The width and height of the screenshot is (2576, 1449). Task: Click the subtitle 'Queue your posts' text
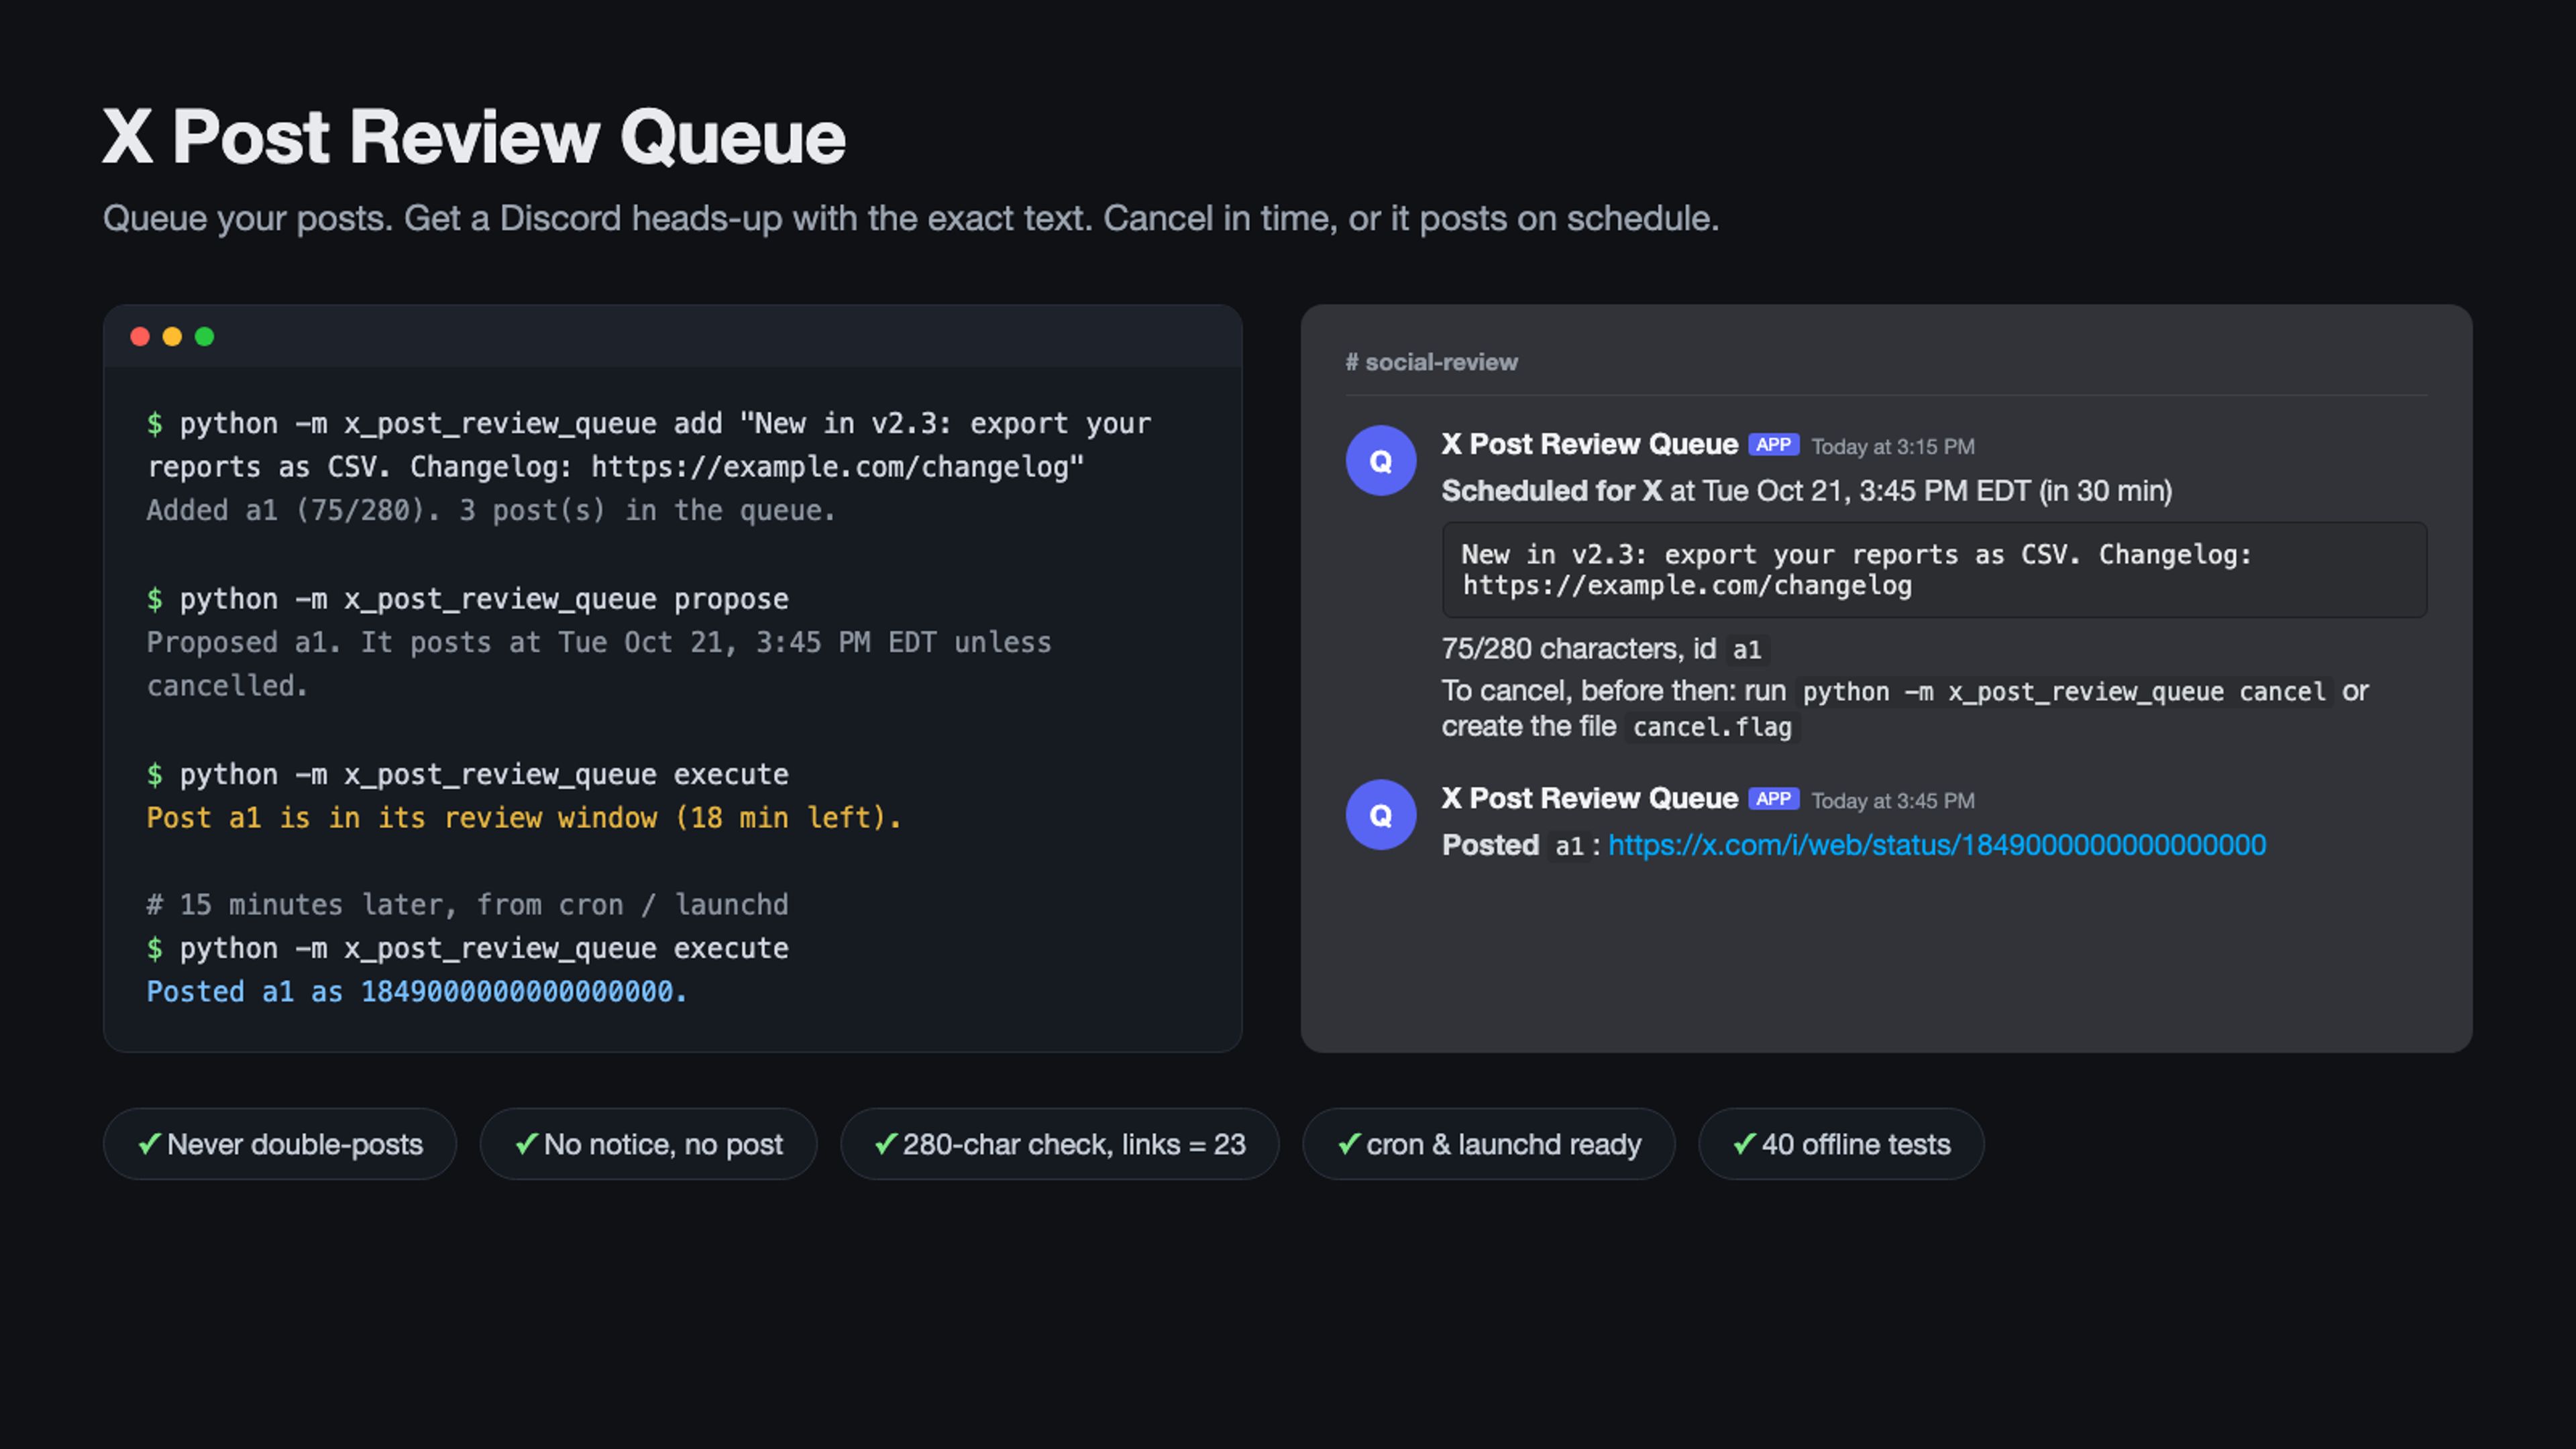coord(911,219)
